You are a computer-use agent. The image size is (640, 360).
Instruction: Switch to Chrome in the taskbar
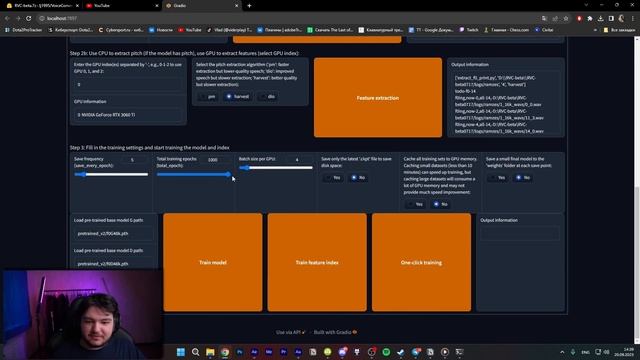[225, 352]
